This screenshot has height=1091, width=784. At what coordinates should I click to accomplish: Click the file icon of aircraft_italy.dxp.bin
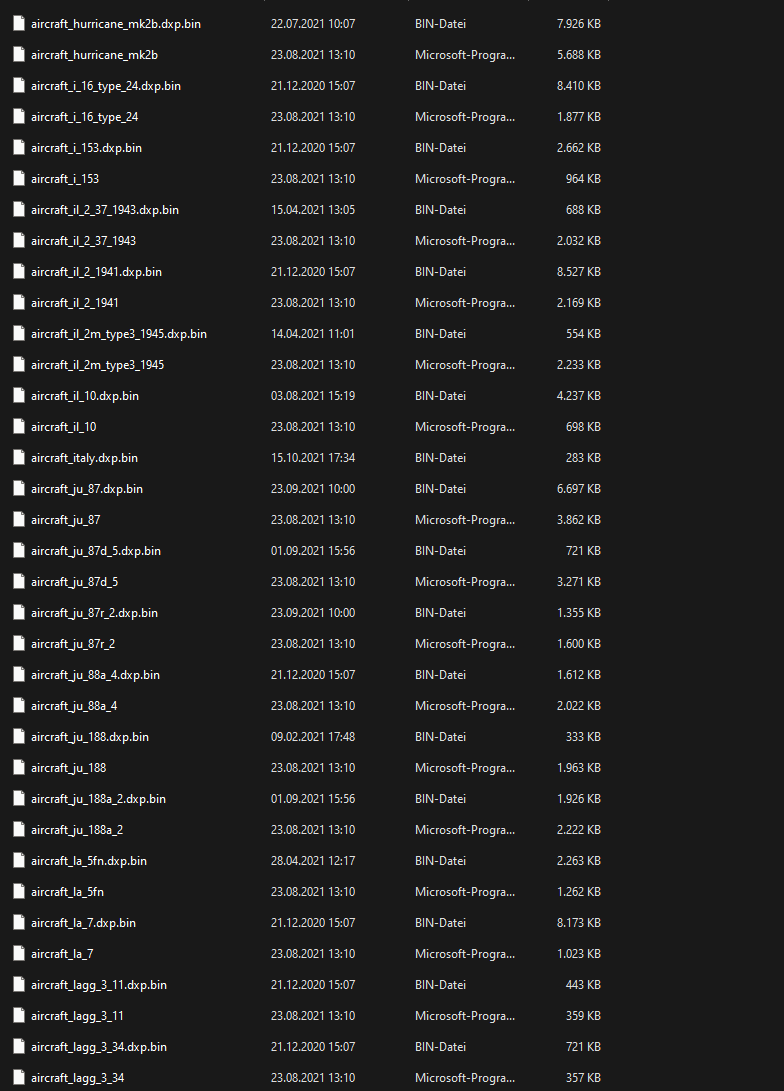[x=19, y=458]
